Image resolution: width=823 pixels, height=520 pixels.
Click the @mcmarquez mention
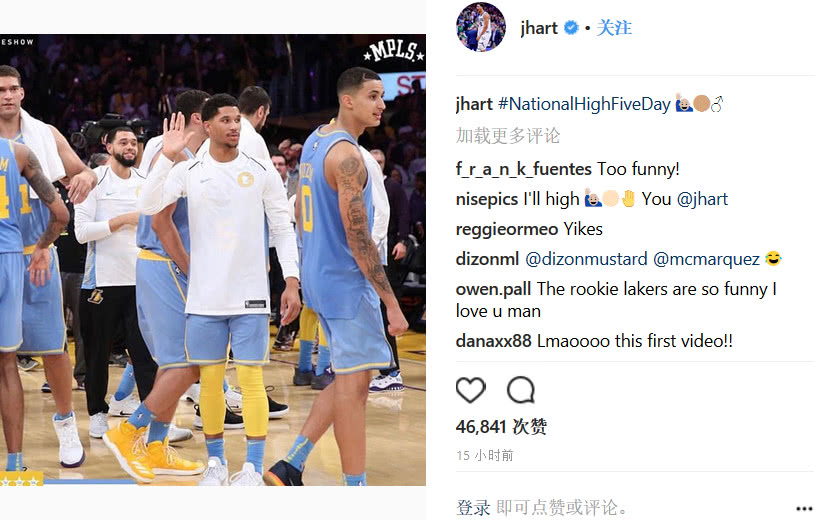[706, 259]
